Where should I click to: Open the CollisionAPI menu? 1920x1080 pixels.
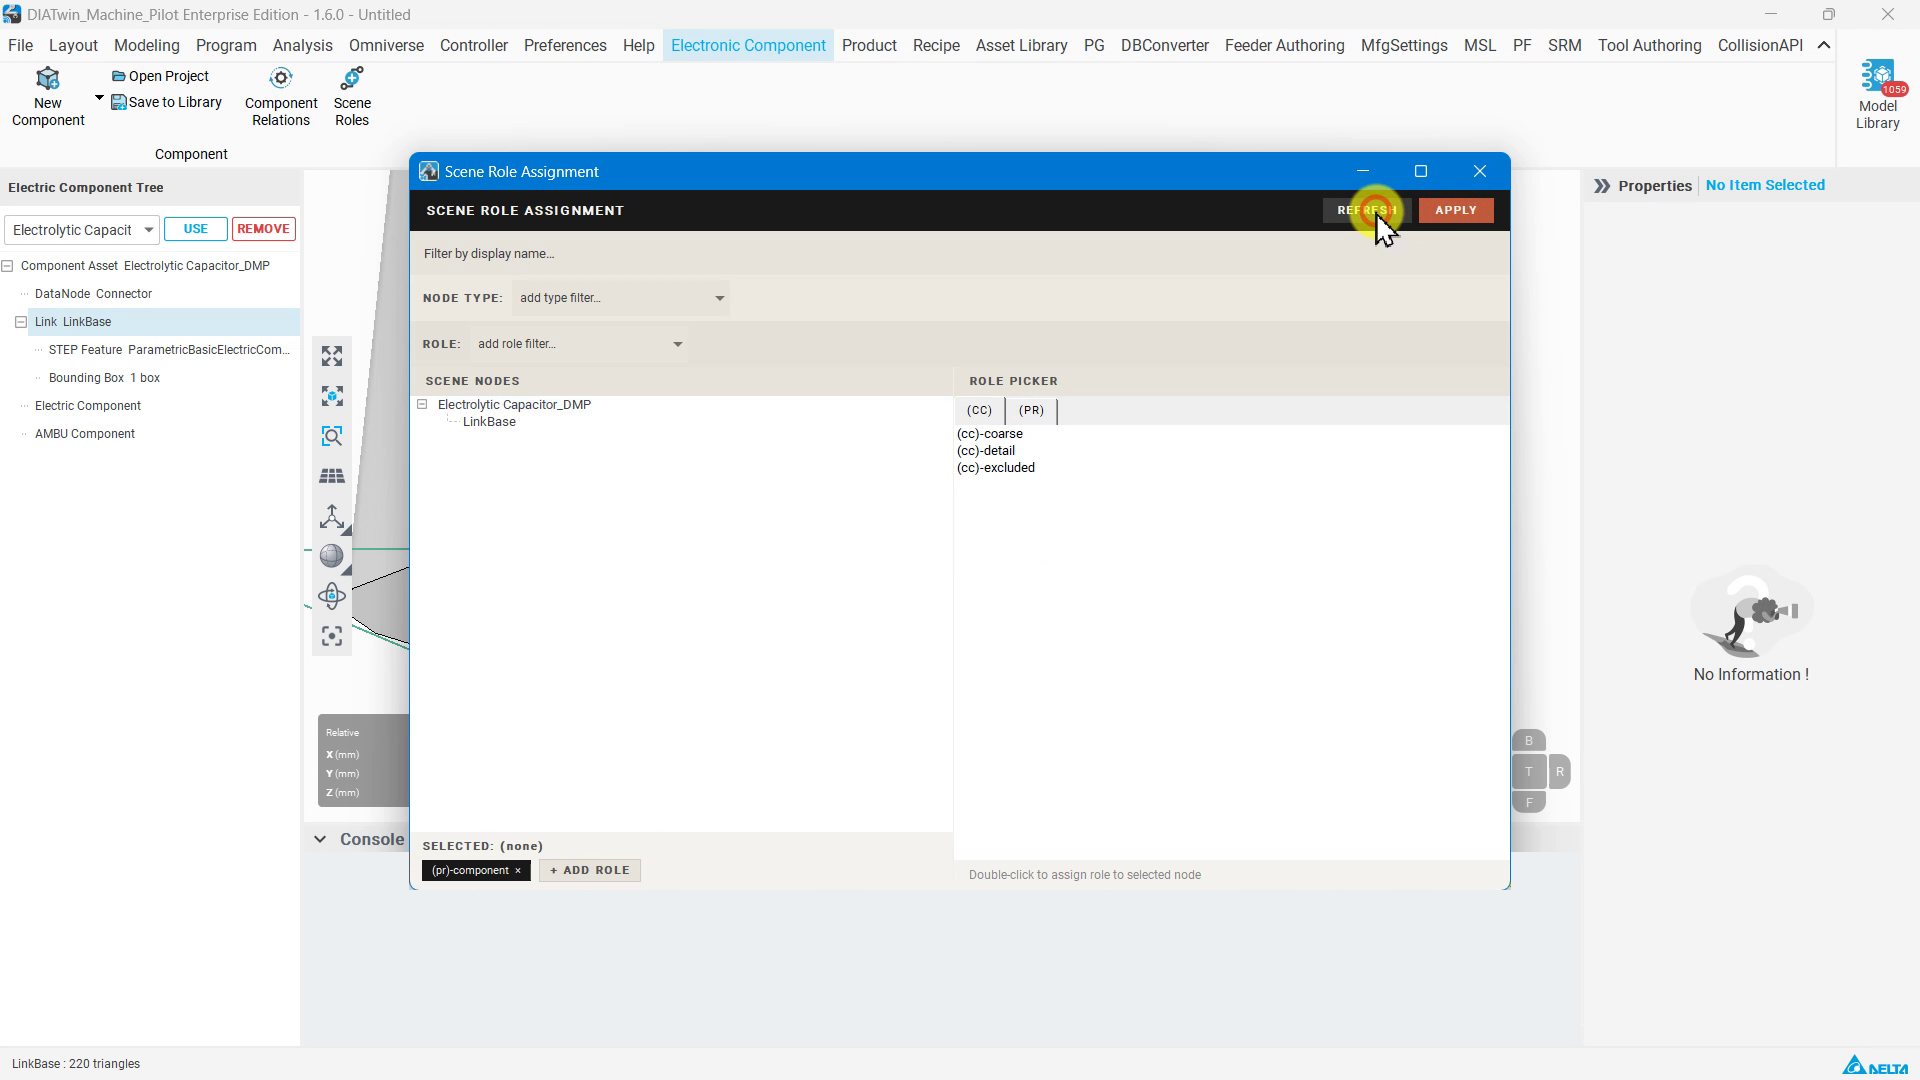click(x=1760, y=46)
